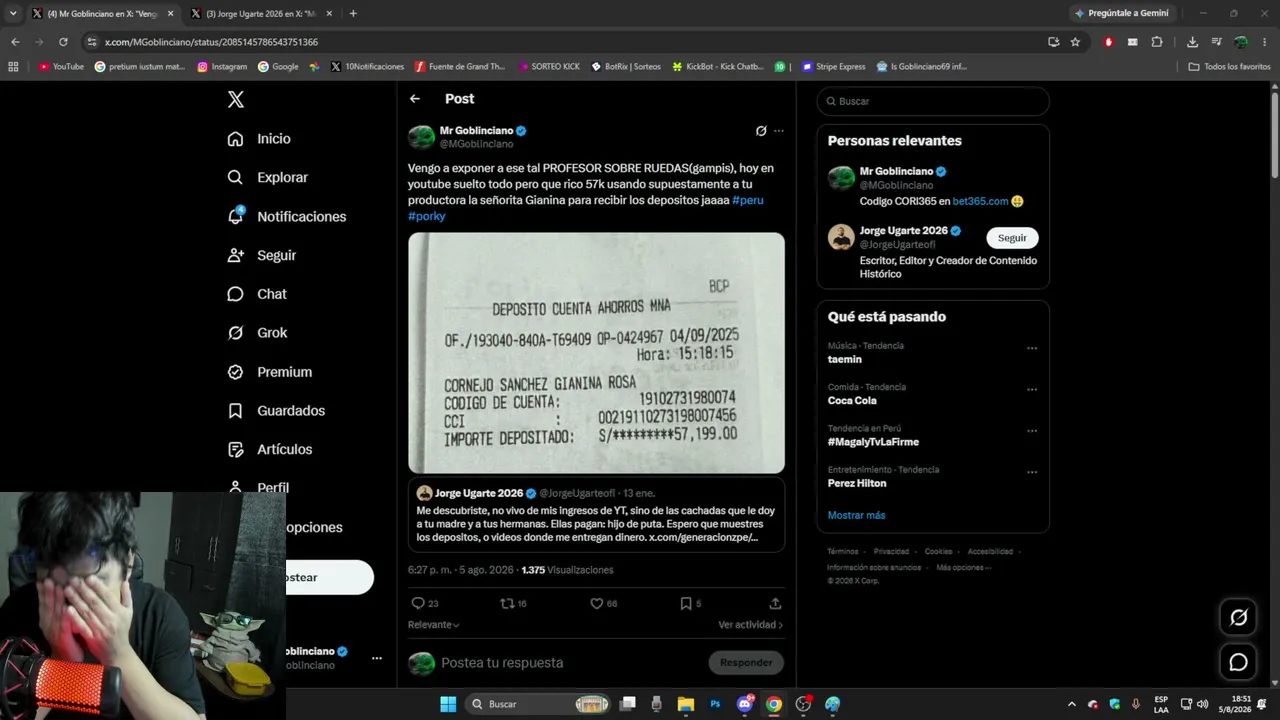Open the Chat bubble icon in sidebar
The image size is (1280, 720).
235,294
